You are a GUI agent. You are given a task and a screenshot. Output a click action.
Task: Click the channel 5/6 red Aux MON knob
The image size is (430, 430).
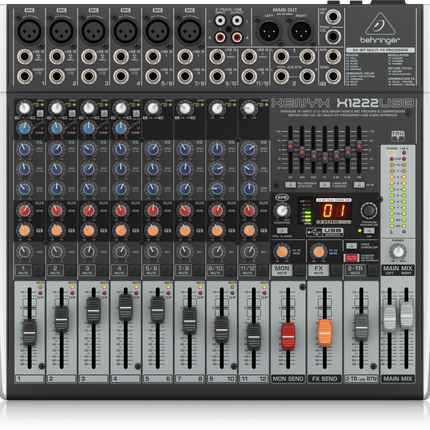[153, 211]
